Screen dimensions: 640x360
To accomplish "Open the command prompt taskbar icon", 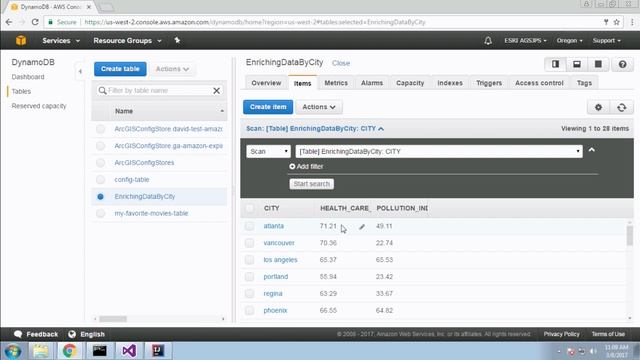I will [100, 351].
